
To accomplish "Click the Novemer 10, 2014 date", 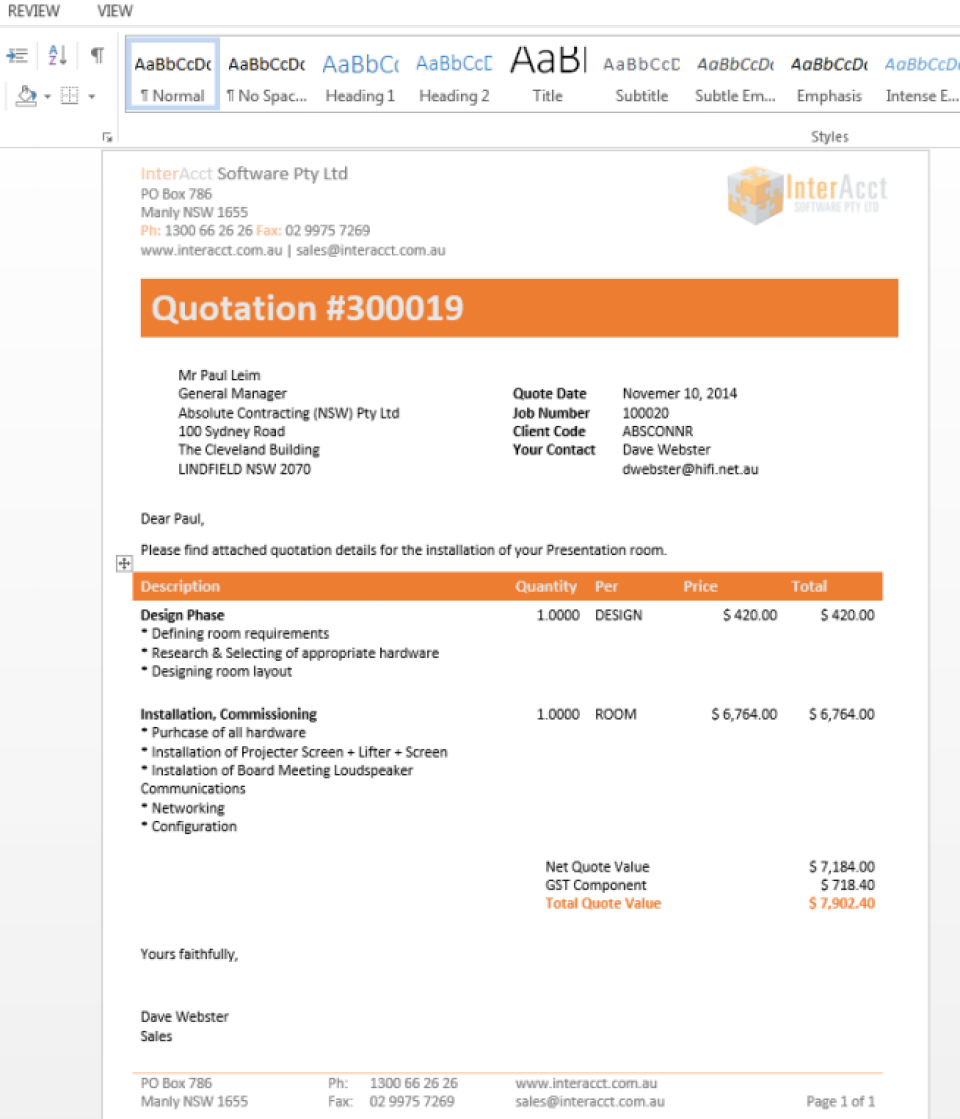I will pos(679,394).
